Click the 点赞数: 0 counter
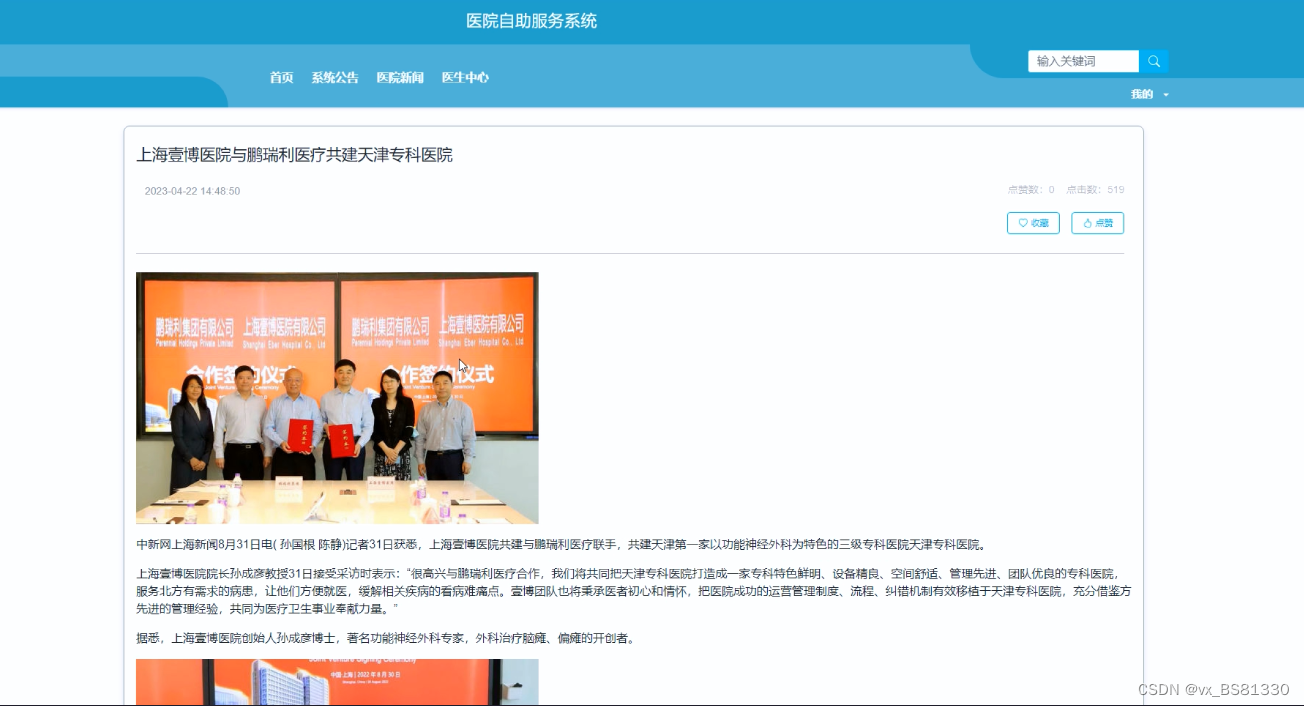 [1031, 190]
